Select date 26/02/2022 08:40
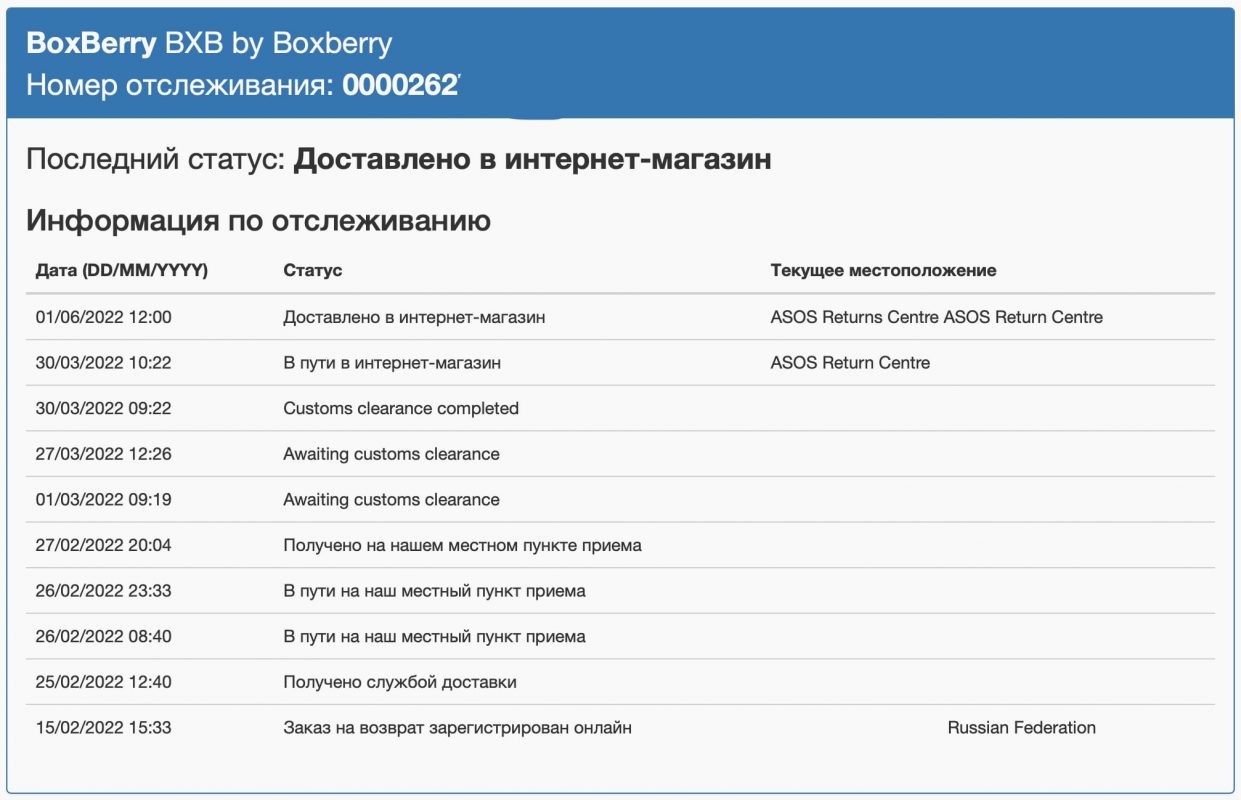Image resolution: width=1241 pixels, height=800 pixels. tap(103, 636)
